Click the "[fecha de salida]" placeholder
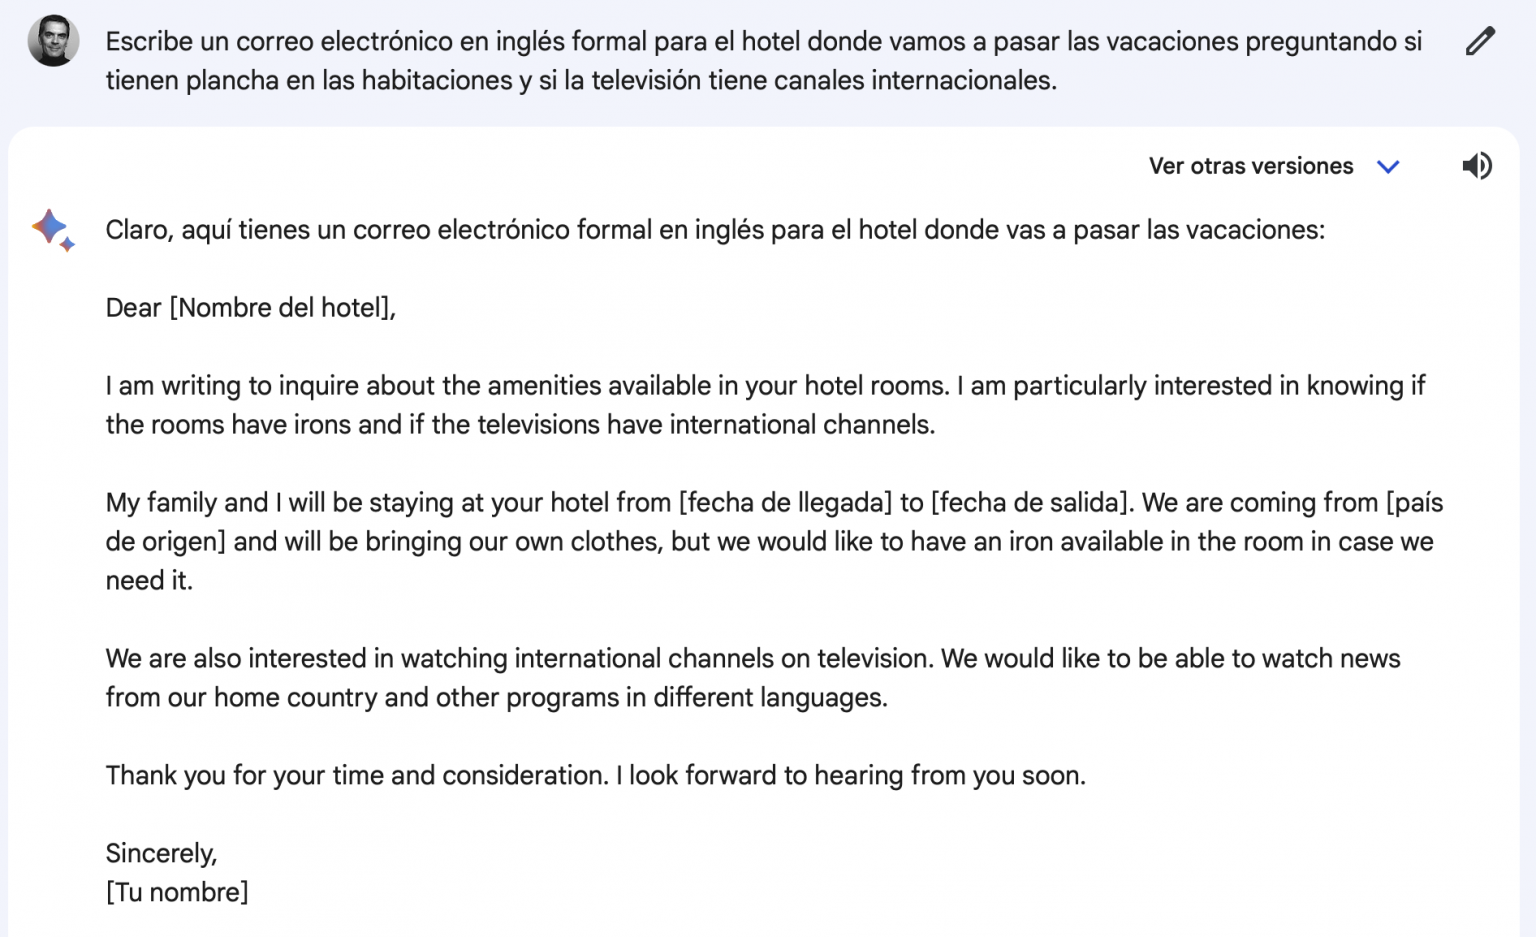This screenshot has height=937, width=1536. [x=1030, y=502]
